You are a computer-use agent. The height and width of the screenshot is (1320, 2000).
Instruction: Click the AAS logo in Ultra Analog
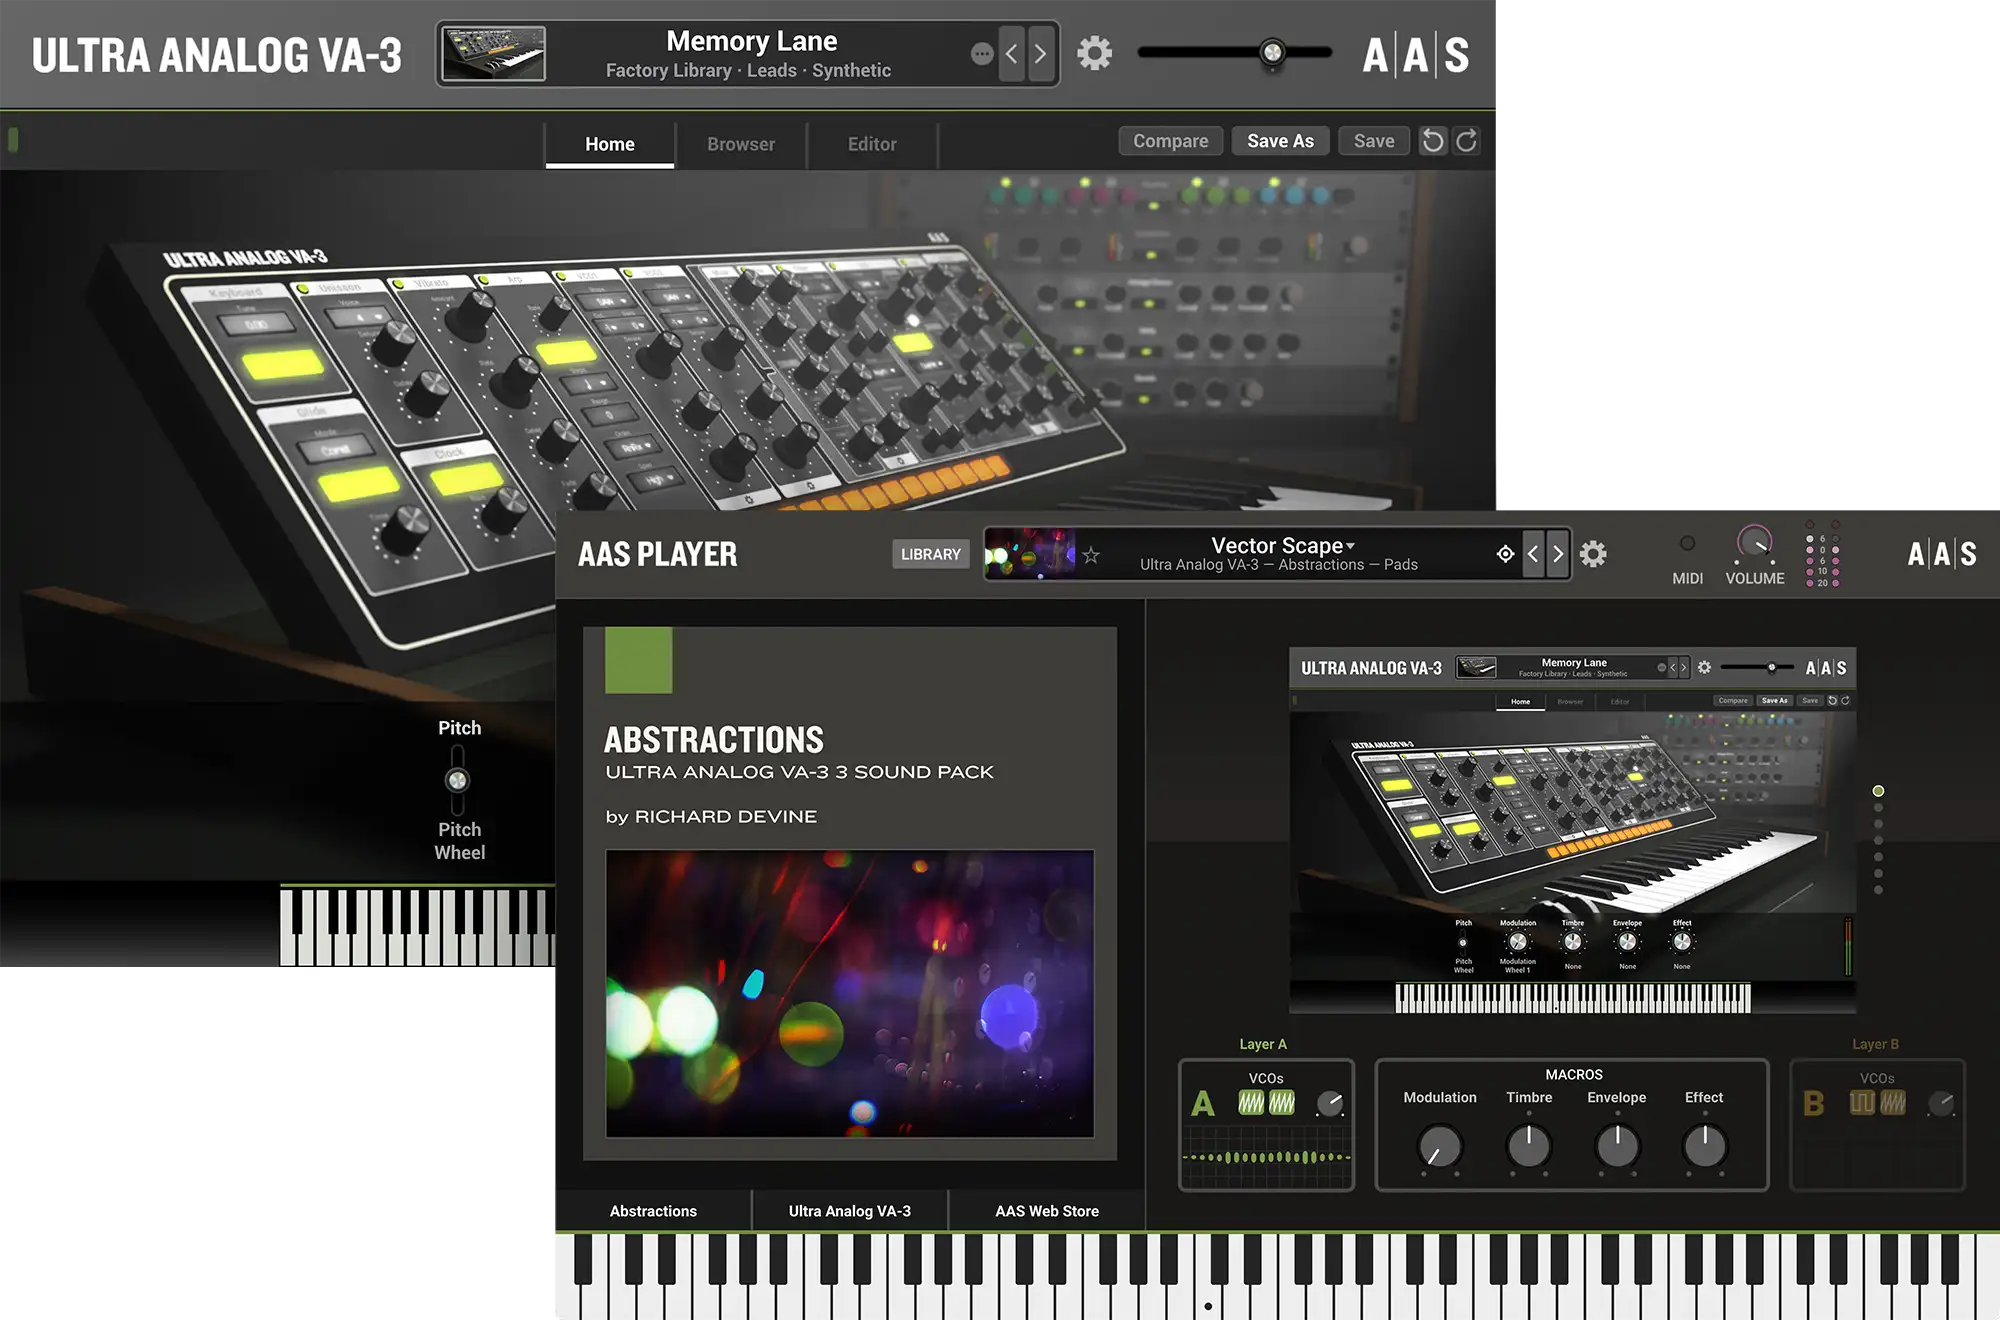pyautogui.click(x=1415, y=55)
